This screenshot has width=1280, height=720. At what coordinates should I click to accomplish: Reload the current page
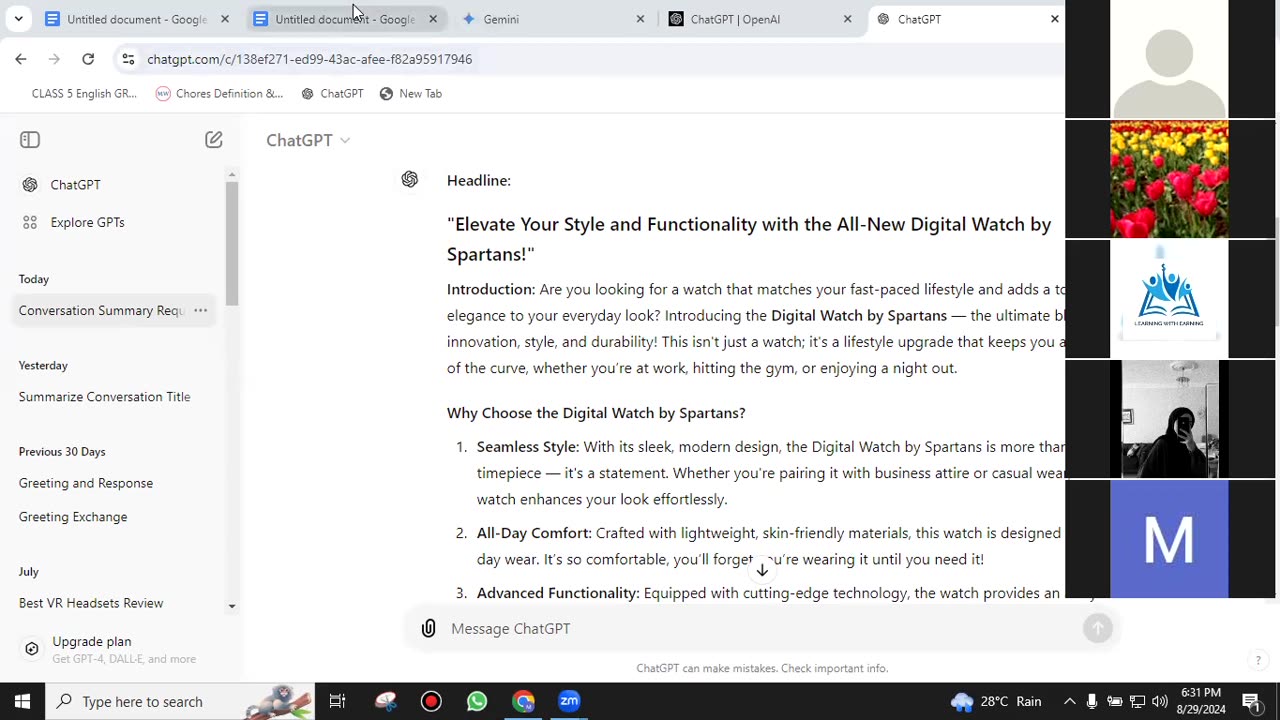pyautogui.click(x=88, y=59)
